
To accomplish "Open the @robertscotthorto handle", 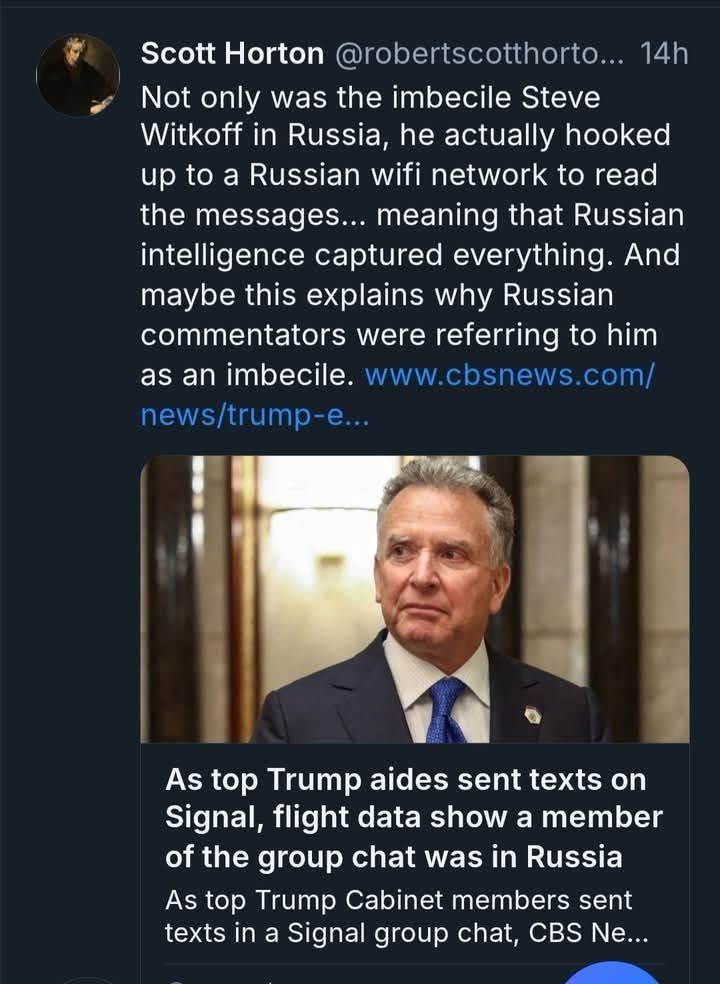I will [474, 54].
